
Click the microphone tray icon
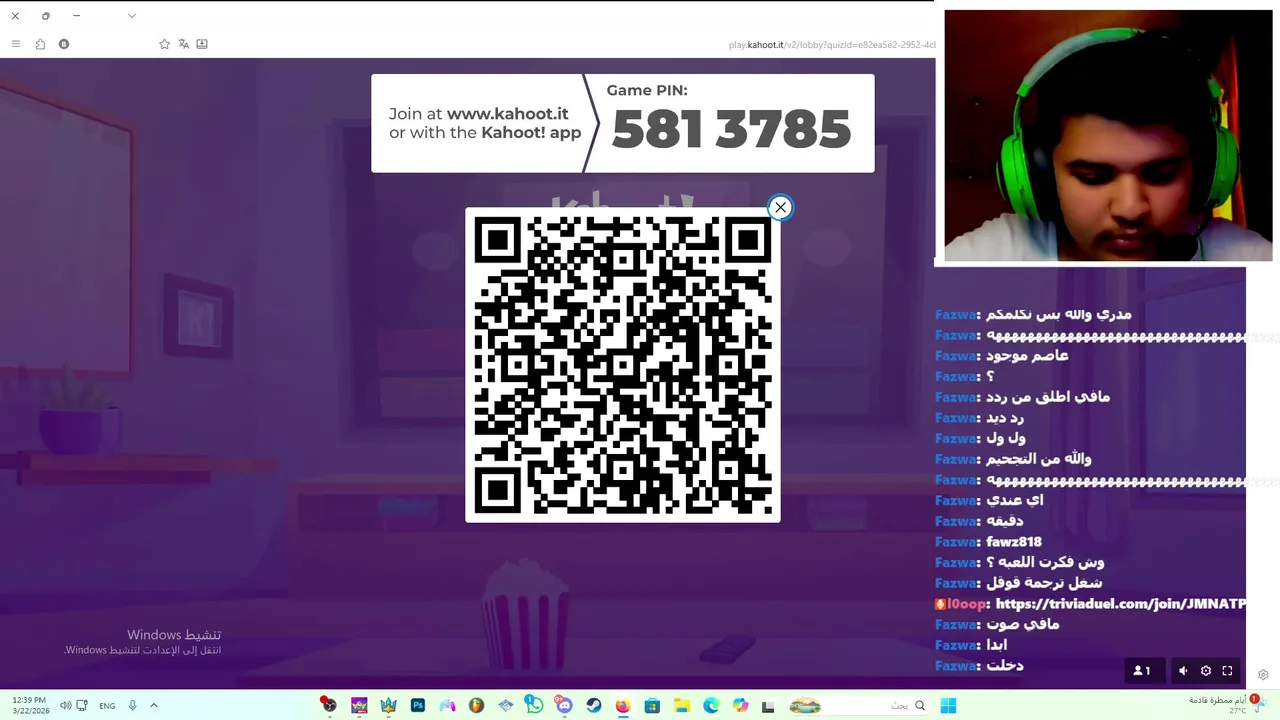132,705
